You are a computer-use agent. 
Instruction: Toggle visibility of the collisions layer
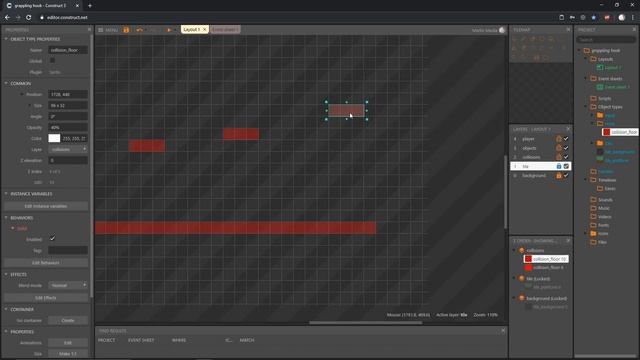click(566, 157)
